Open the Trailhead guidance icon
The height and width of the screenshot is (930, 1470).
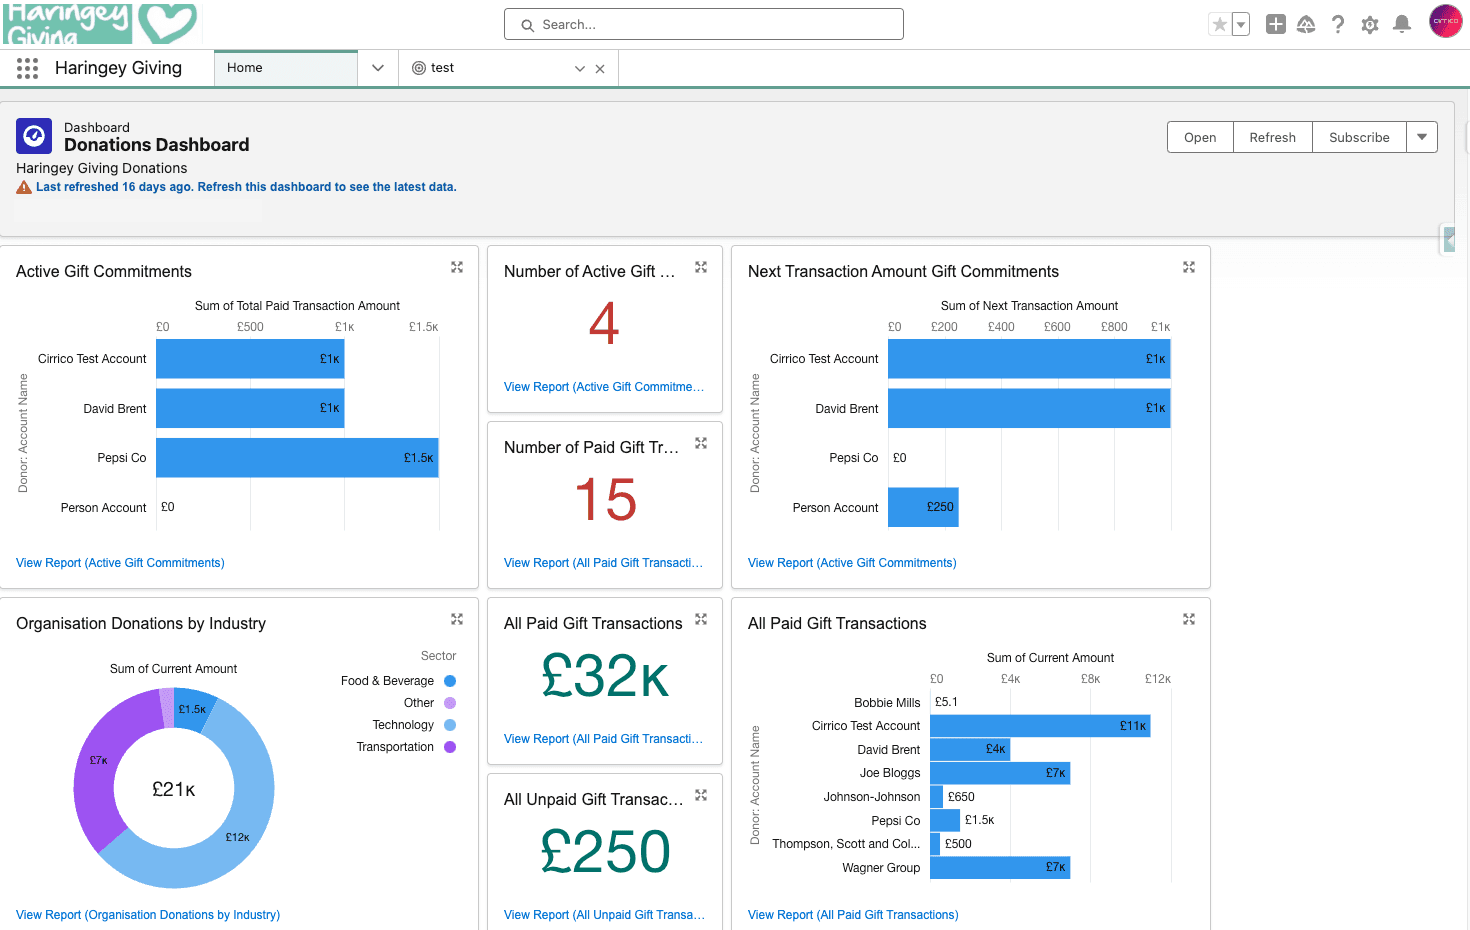click(1306, 24)
